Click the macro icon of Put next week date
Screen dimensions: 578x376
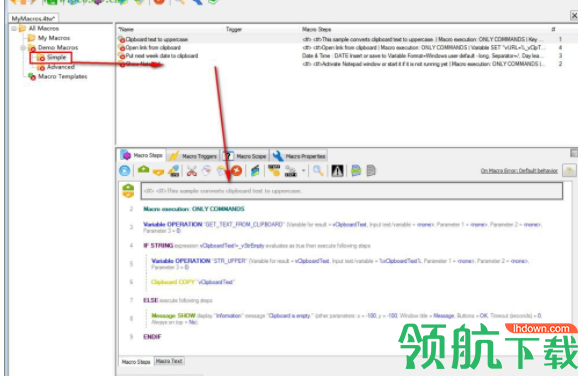[121, 56]
